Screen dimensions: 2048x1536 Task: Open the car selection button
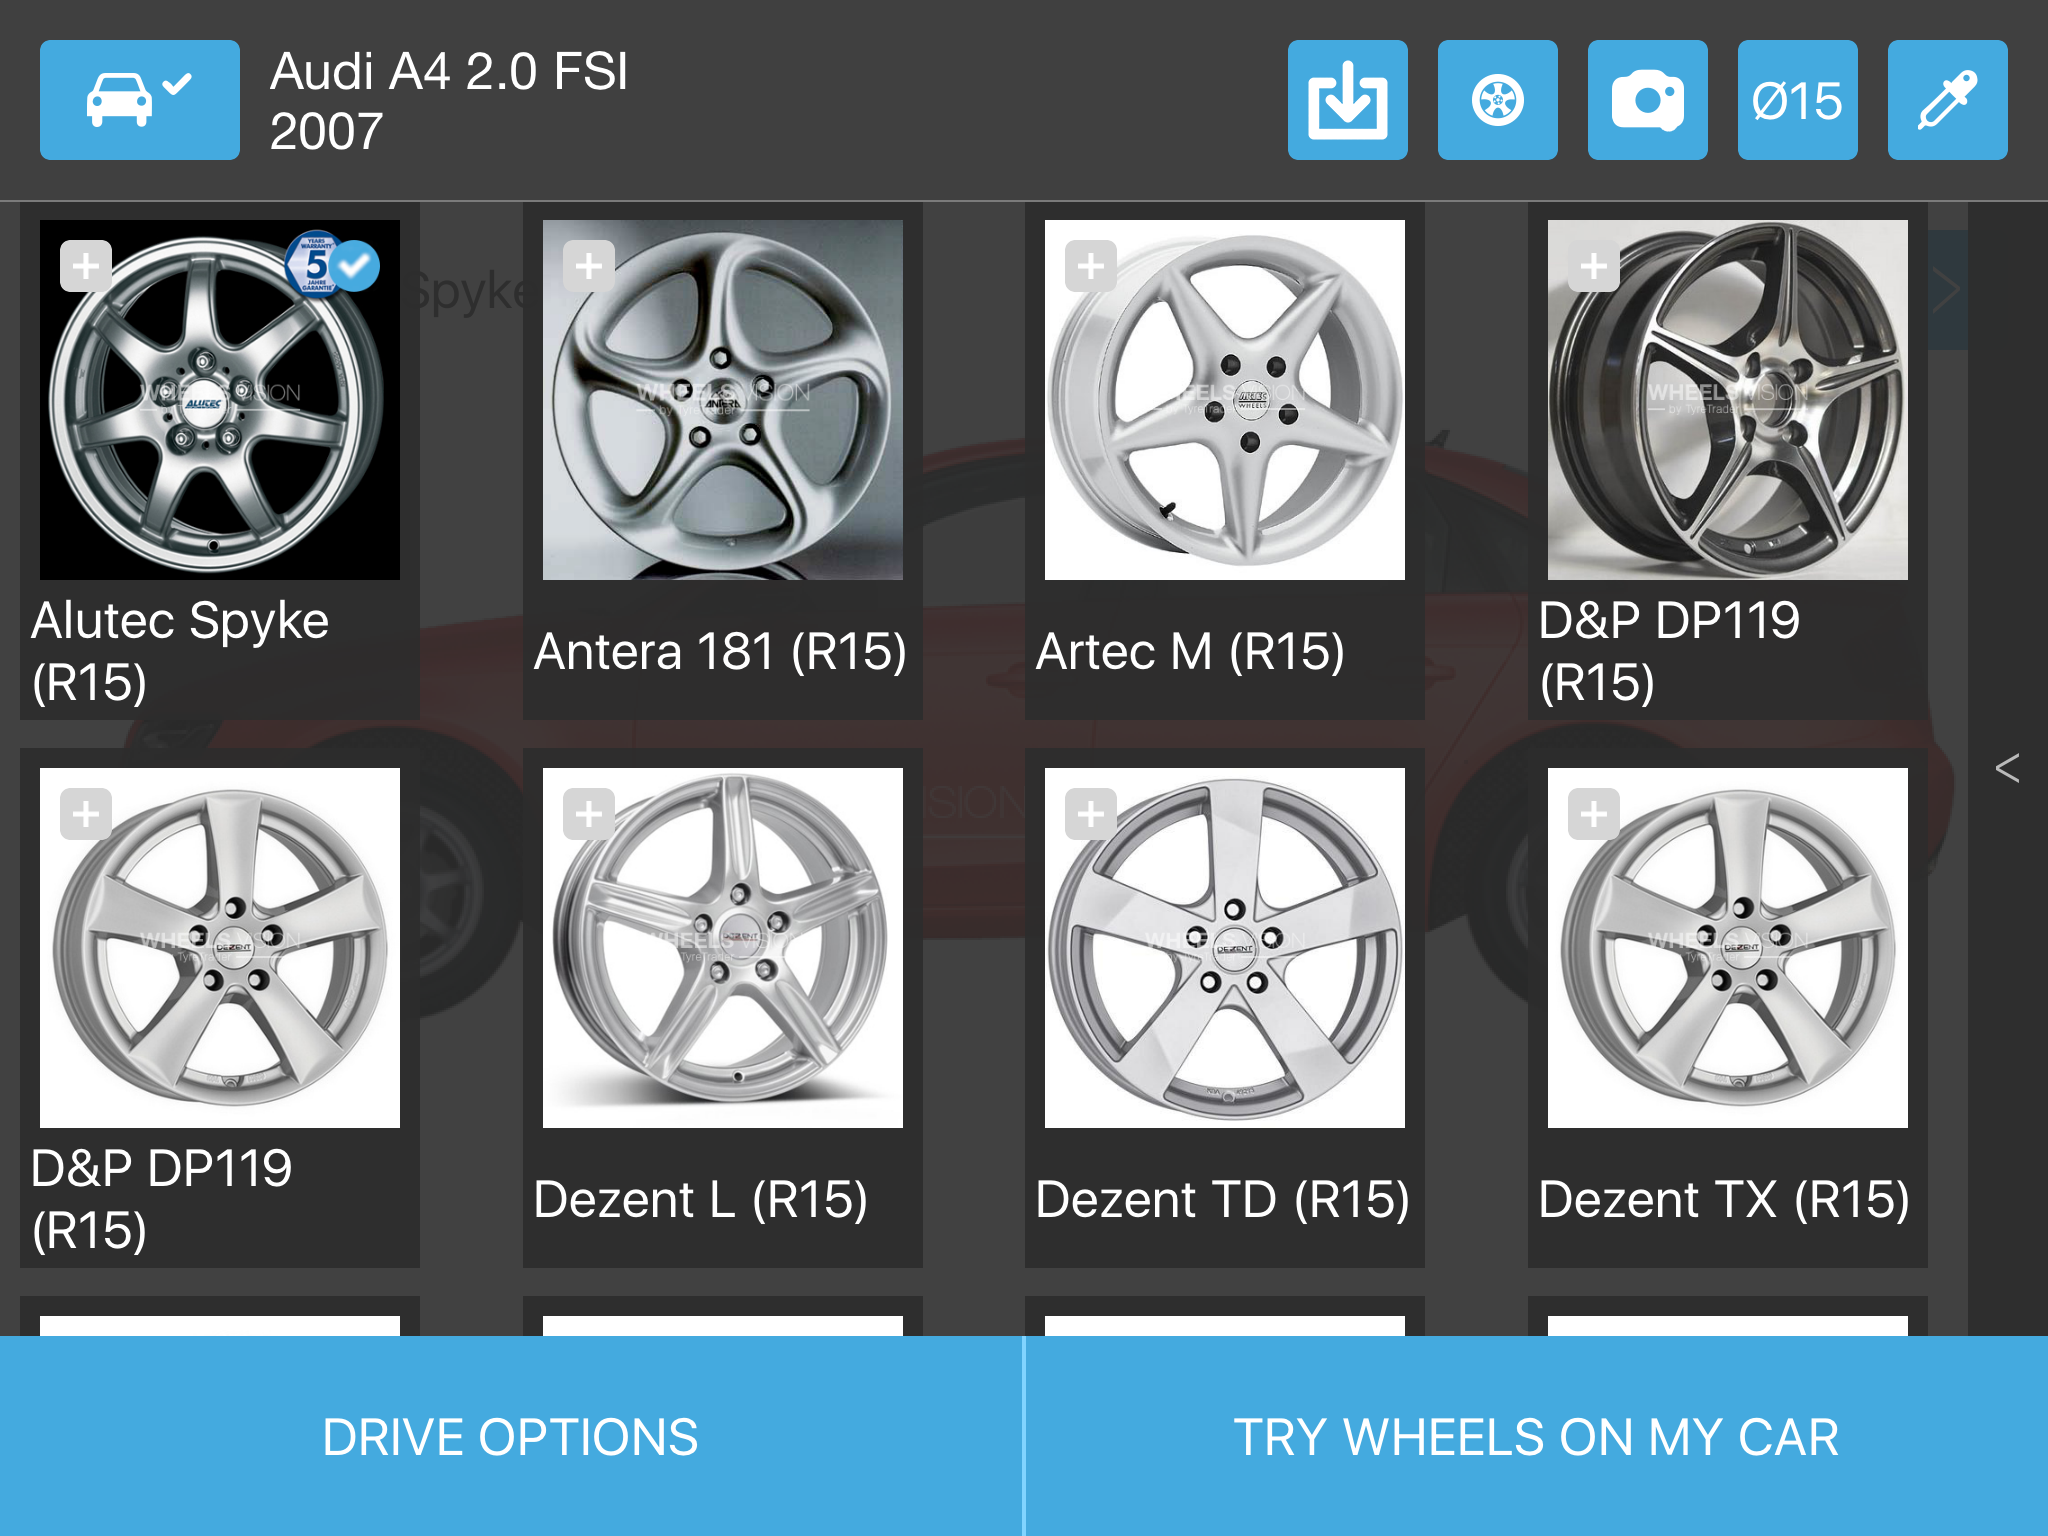(140, 100)
